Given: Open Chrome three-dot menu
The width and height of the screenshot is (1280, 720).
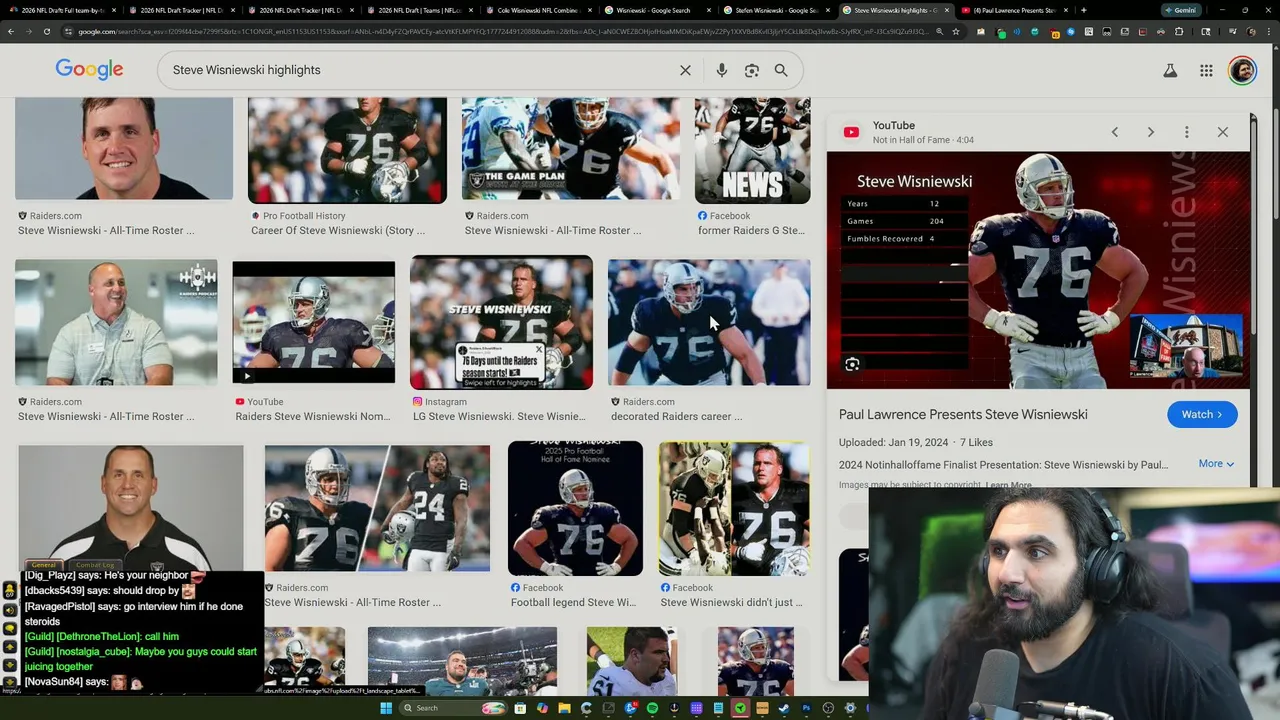Looking at the screenshot, I should pyautogui.click(x=1267, y=32).
